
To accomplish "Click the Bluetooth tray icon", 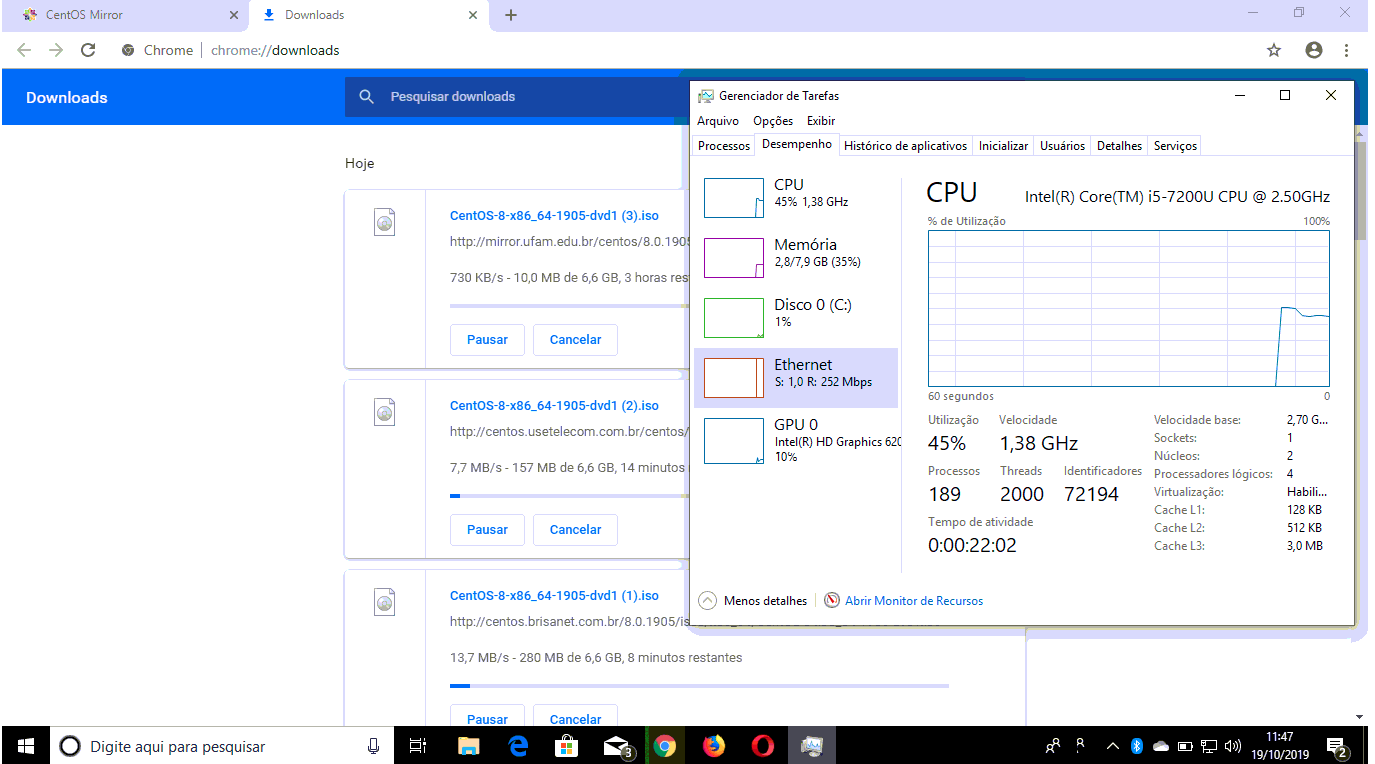I will tap(1137, 746).
